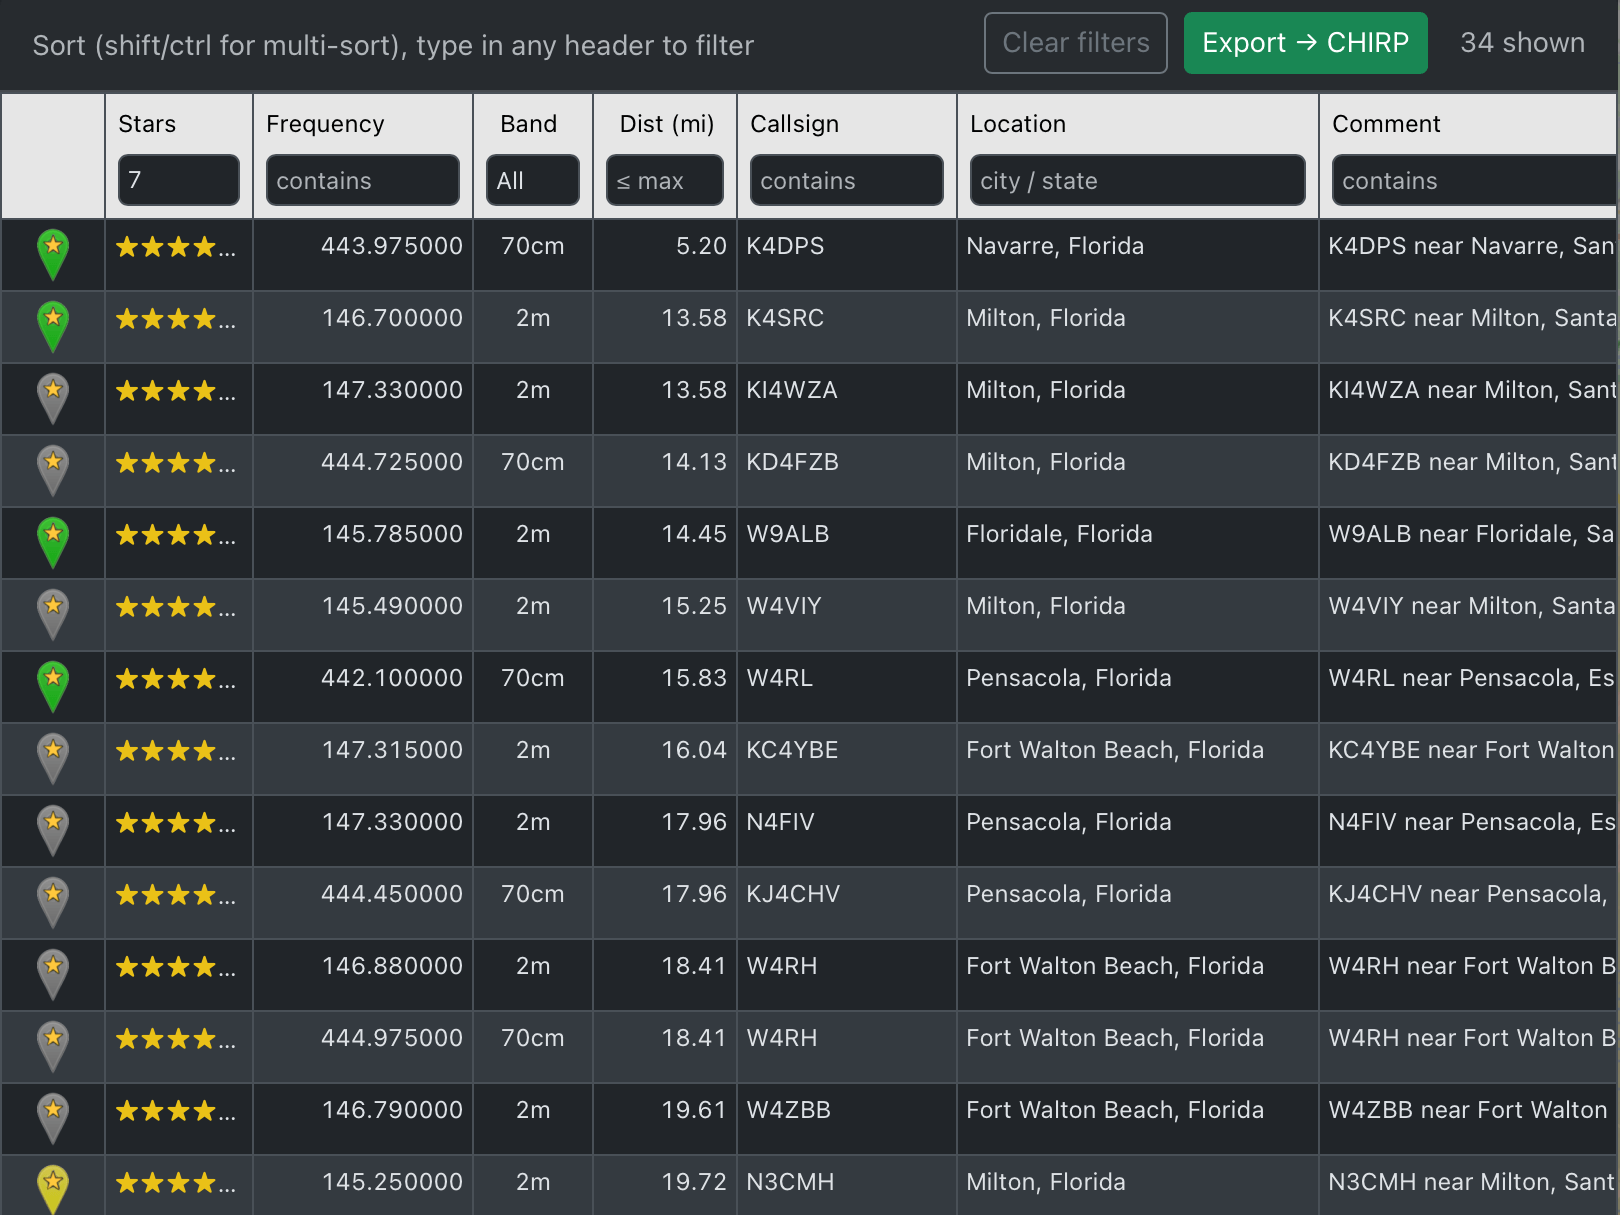Image resolution: width=1620 pixels, height=1215 pixels.
Task: Sort by the Dist (mi) column header
Action: point(666,124)
